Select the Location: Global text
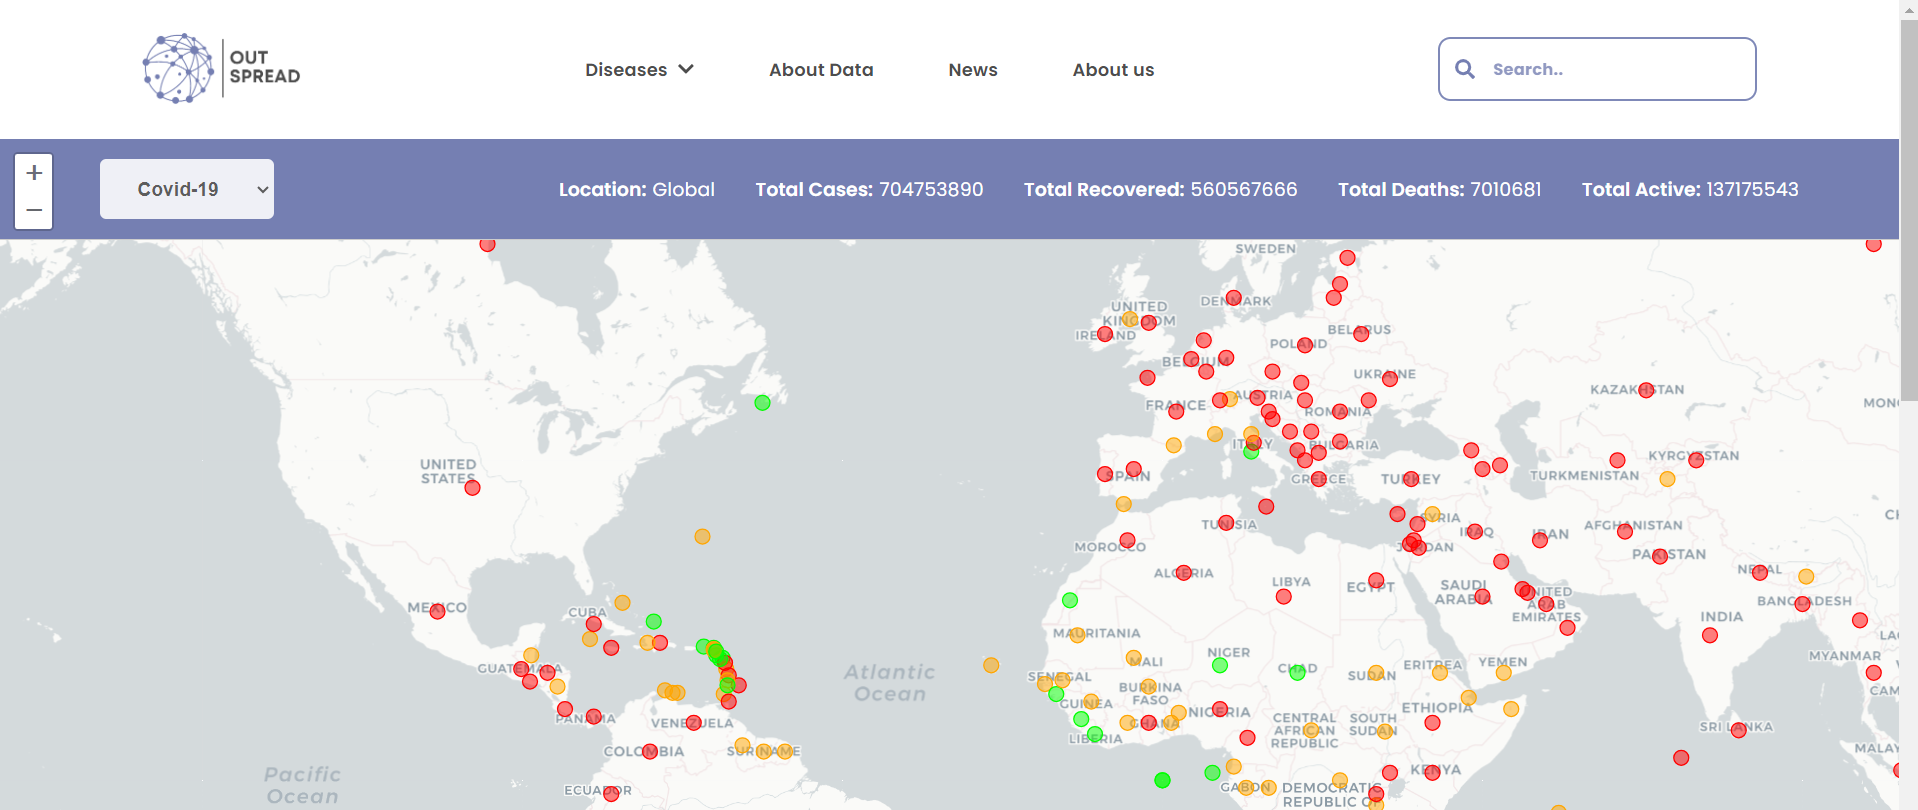The width and height of the screenshot is (1918, 810). point(636,189)
